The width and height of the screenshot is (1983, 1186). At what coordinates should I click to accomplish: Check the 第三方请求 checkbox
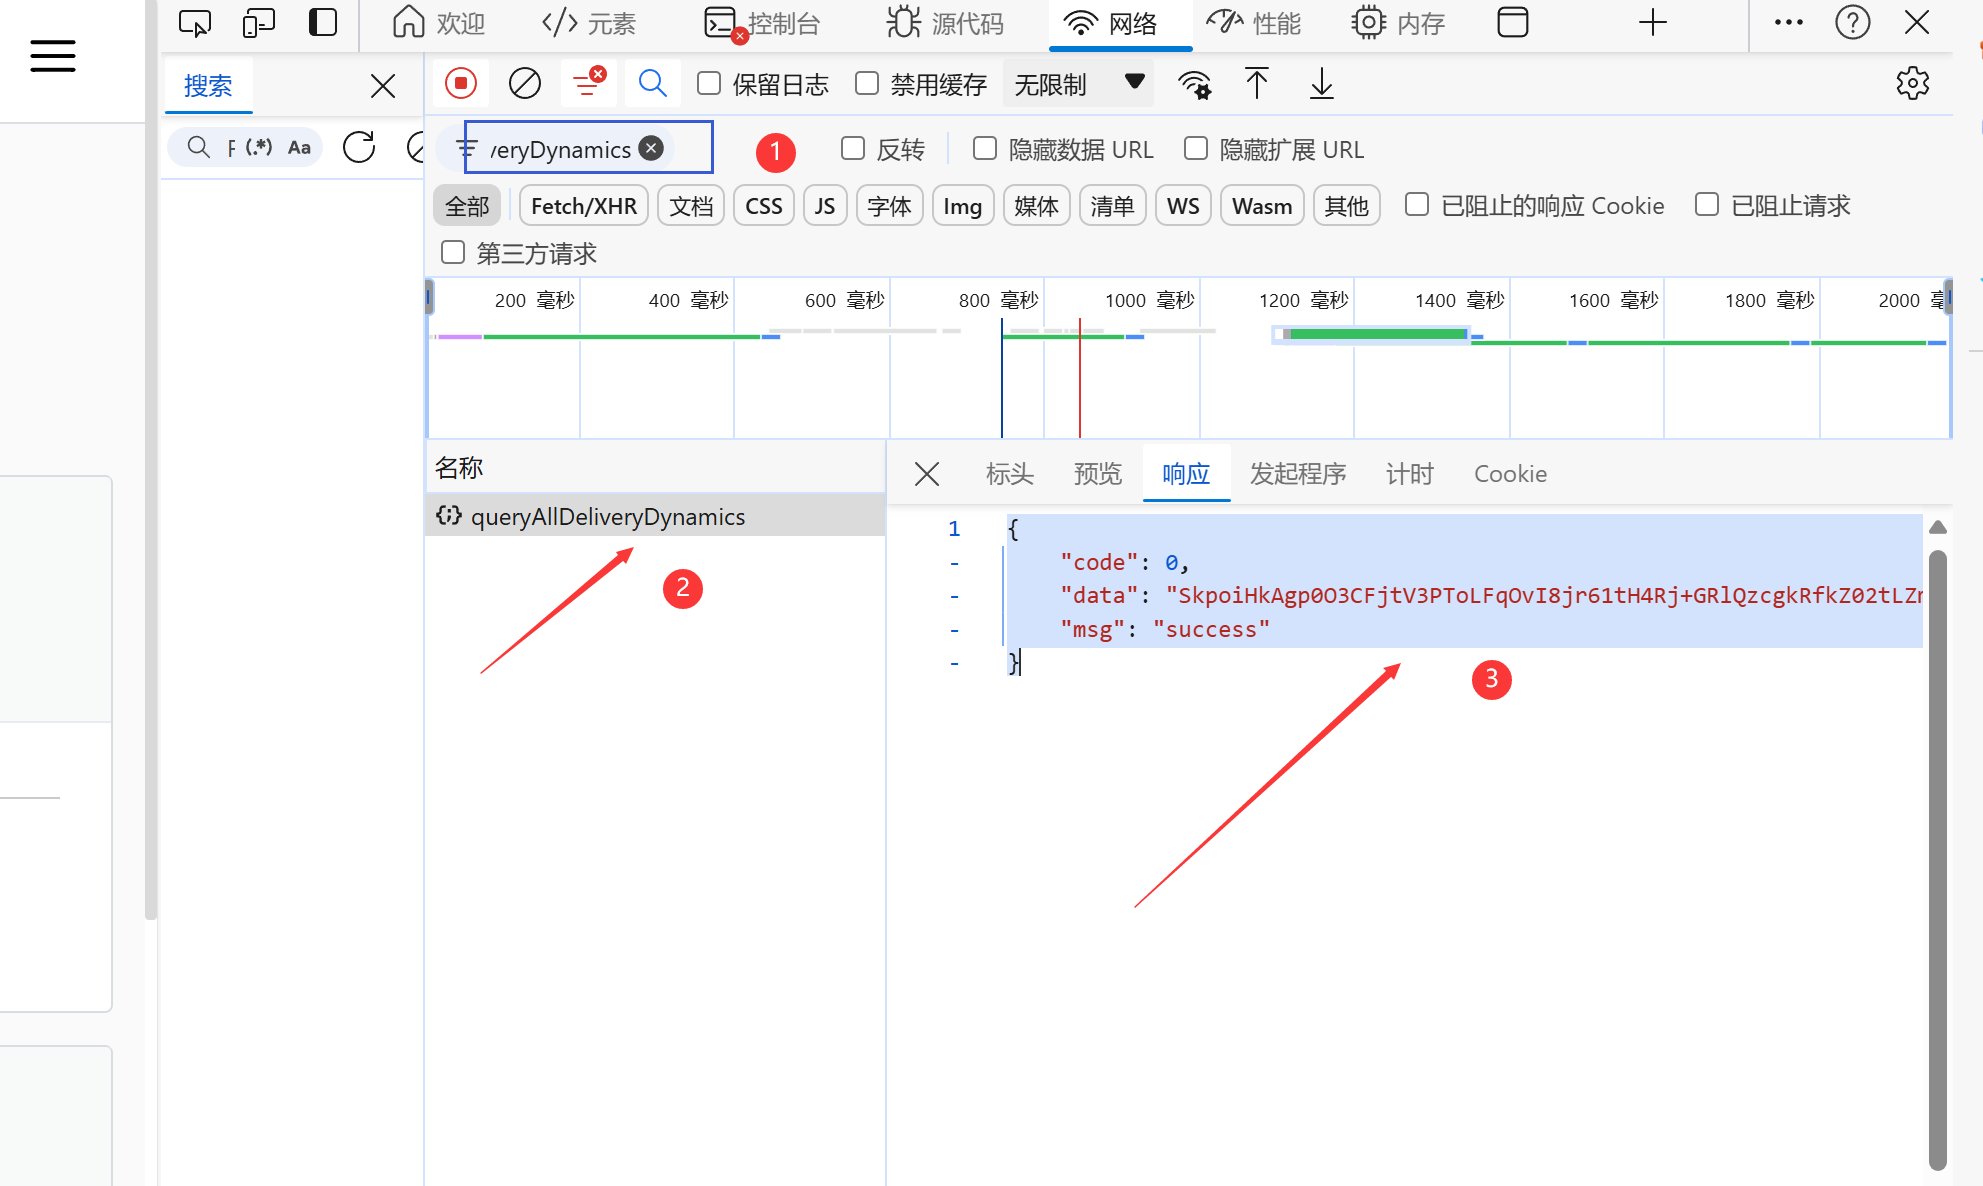pos(453,253)
